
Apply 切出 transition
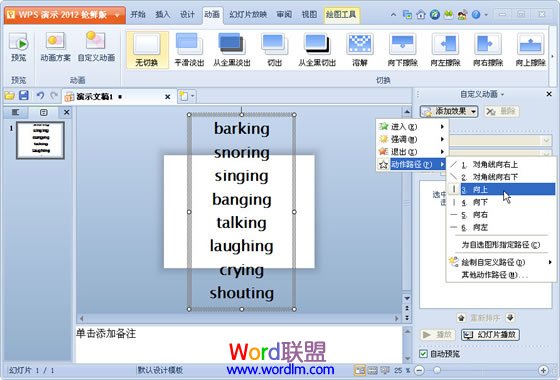tap(274, 50)
